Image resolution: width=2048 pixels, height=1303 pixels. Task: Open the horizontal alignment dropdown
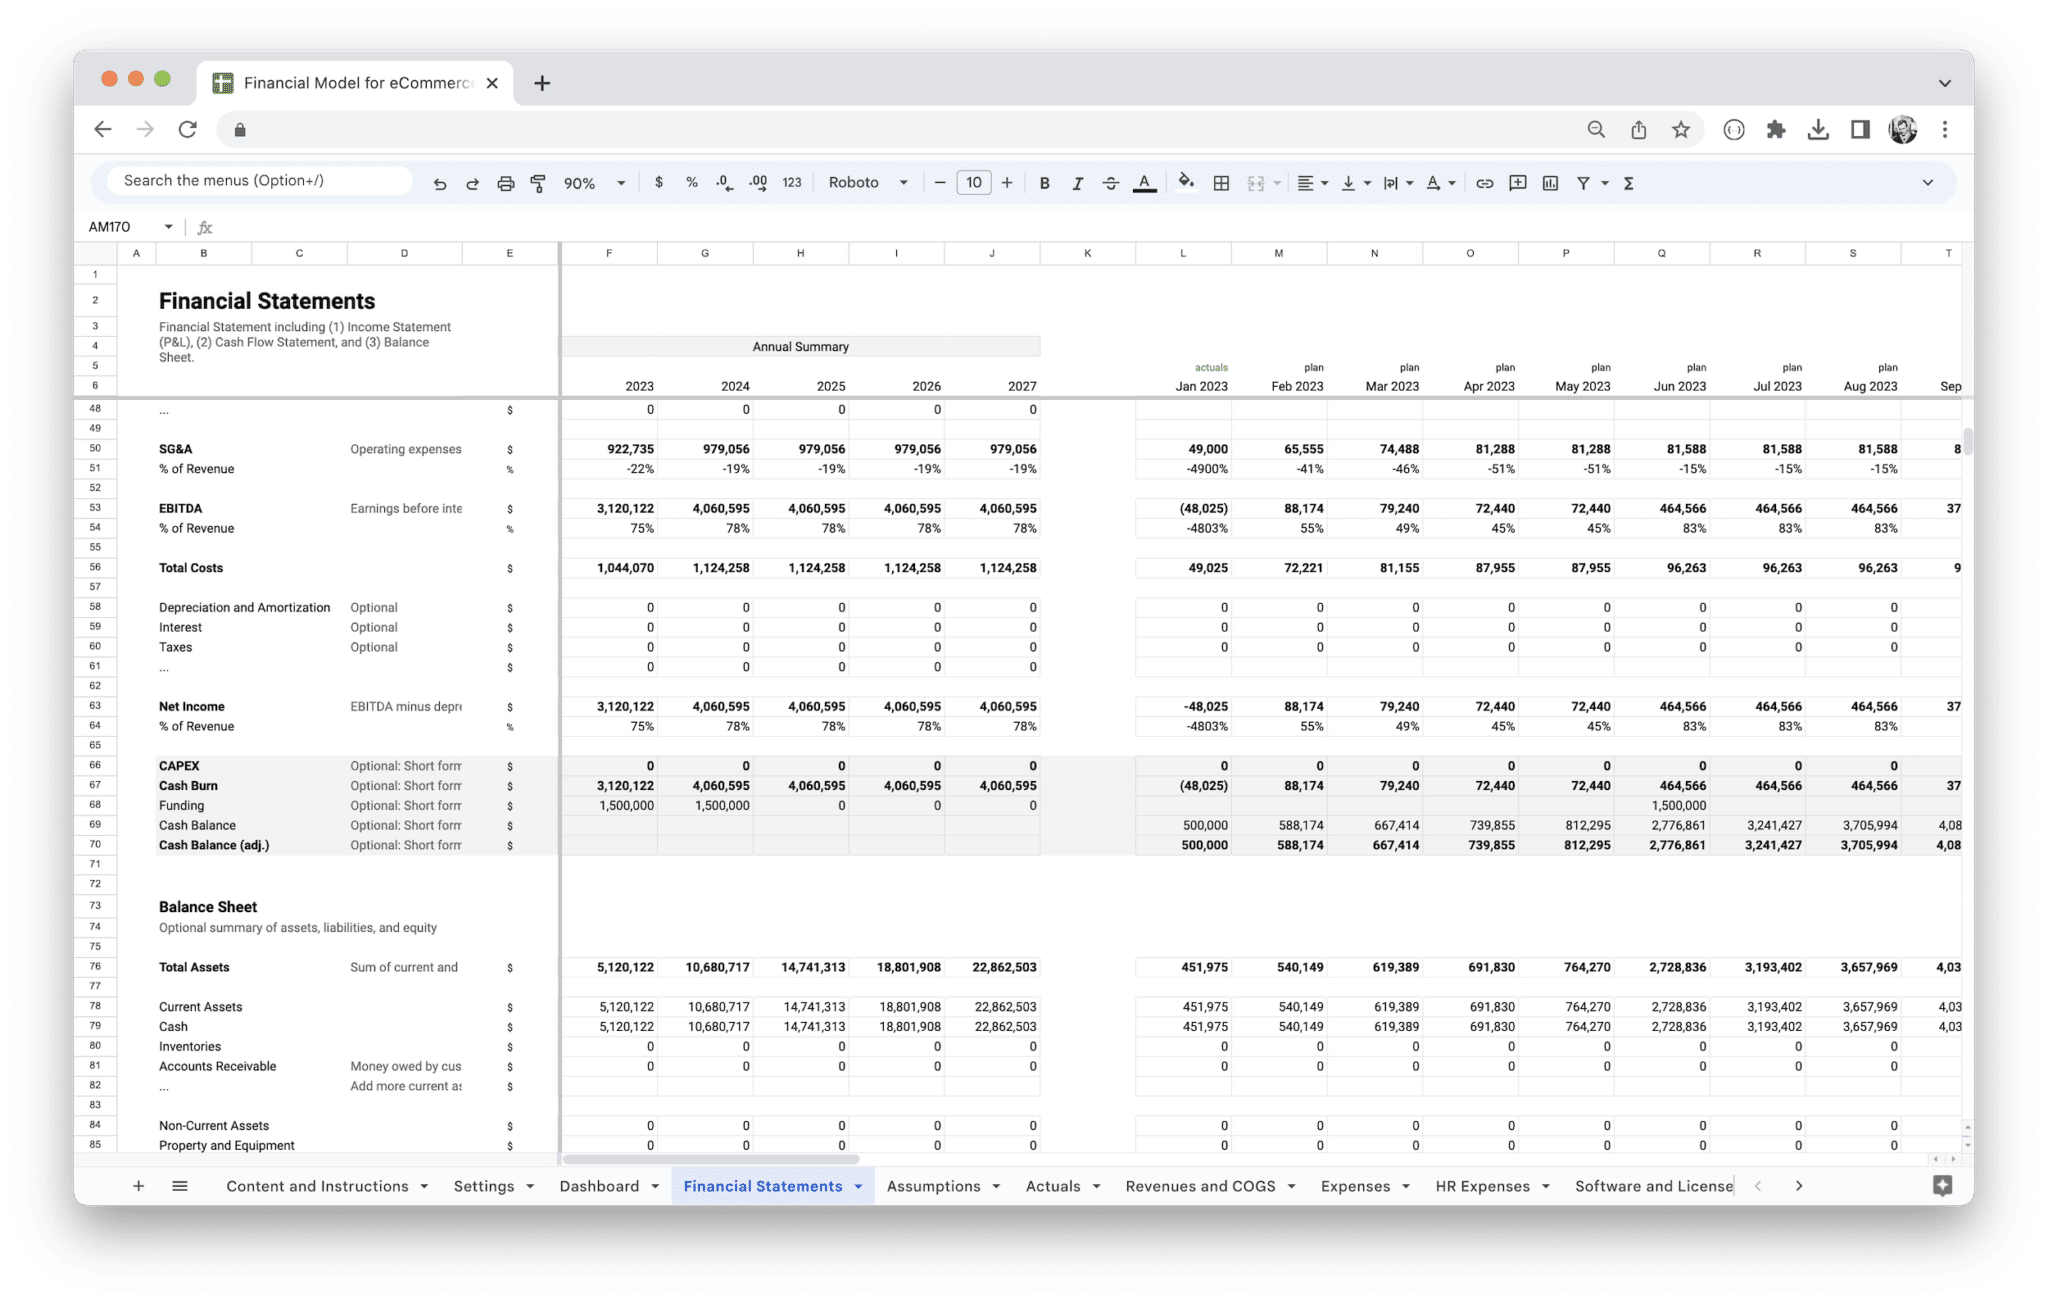point(1311,182)
